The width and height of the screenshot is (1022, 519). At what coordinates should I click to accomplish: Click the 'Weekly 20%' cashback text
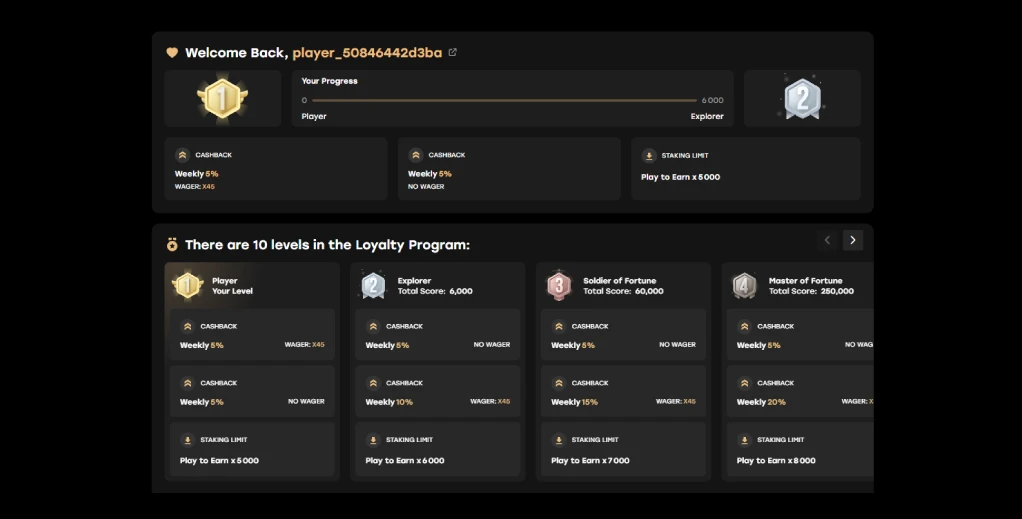click(761, 402)
